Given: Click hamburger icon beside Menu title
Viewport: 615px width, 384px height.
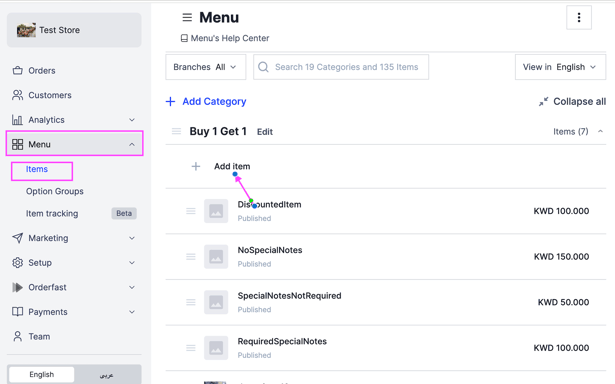Looking at the screenshot, I should pos(187,17).
